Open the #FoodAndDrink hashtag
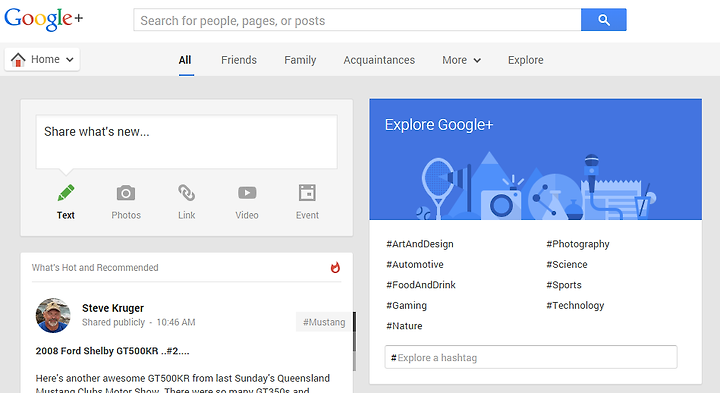The height and width of the screenshot is (393, 720). pyautogui.click(x=421, y=285)
